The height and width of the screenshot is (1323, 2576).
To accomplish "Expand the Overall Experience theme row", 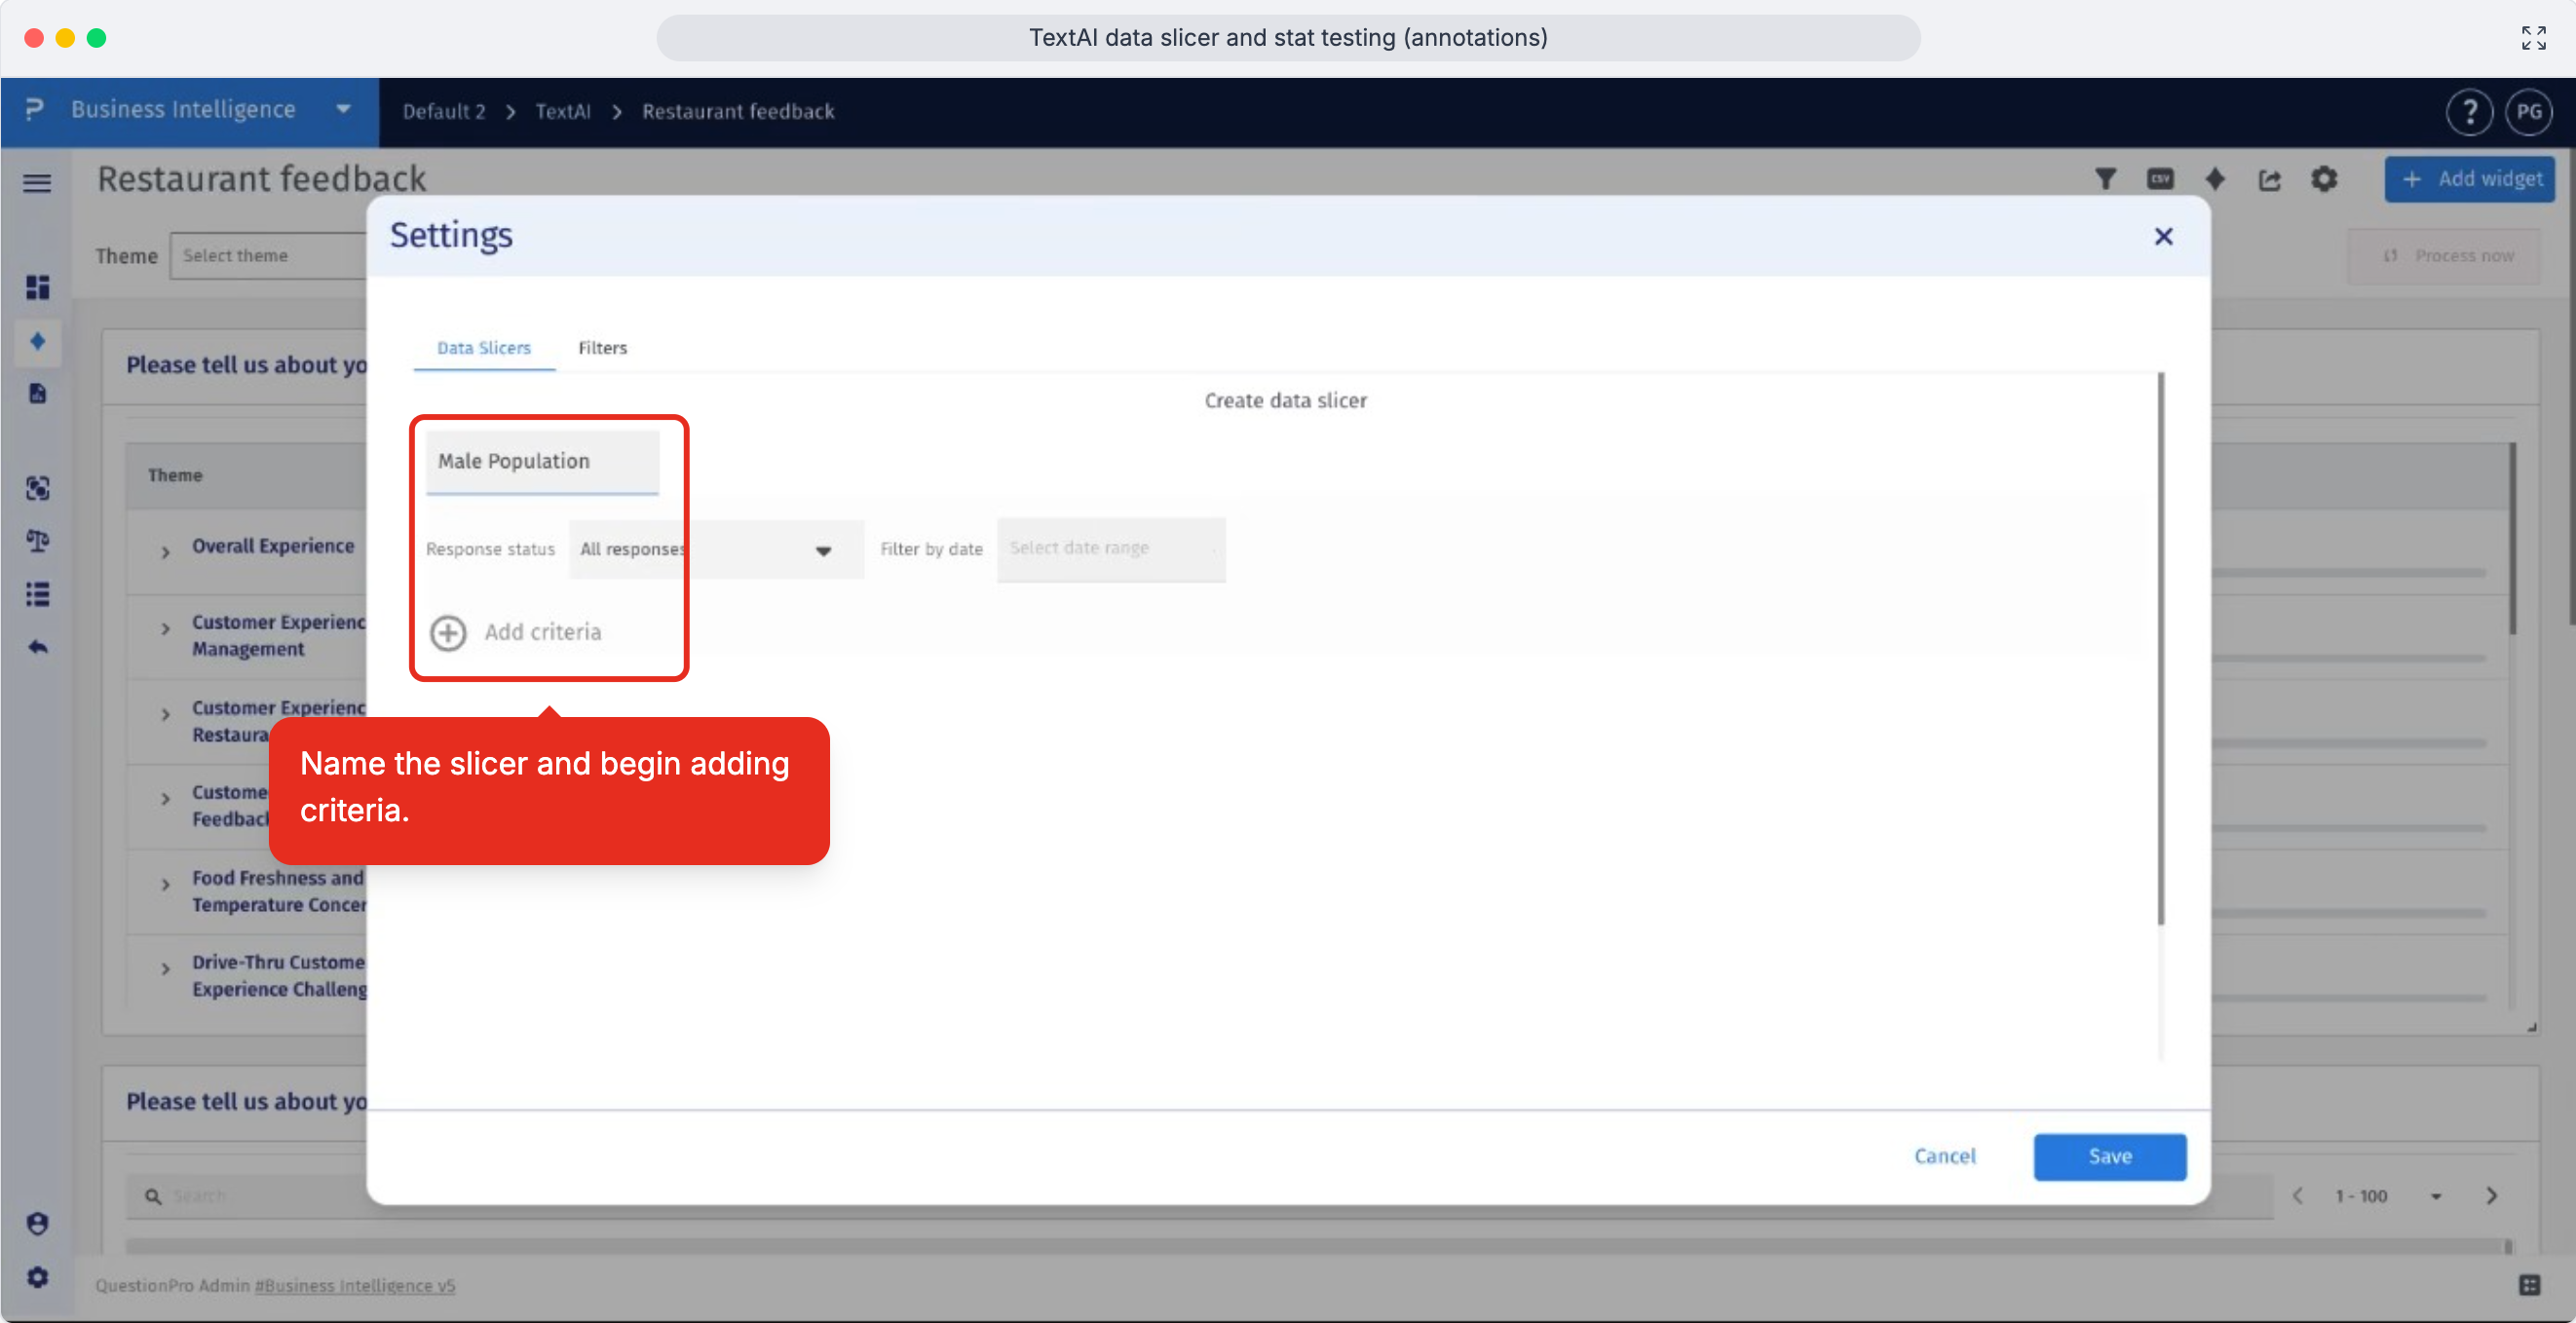I will tap(165, 551).
